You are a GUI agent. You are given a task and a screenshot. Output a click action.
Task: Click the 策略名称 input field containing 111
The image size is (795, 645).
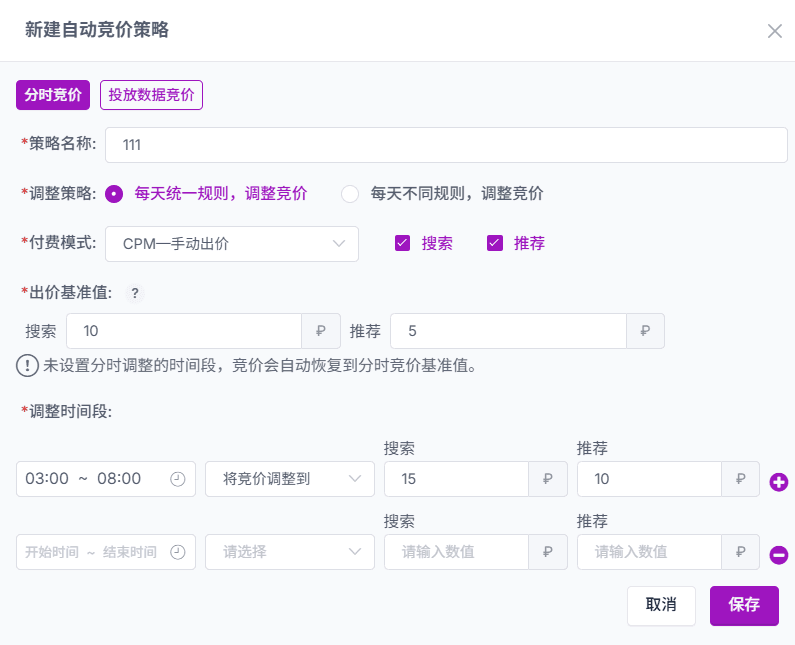[446, 145]
